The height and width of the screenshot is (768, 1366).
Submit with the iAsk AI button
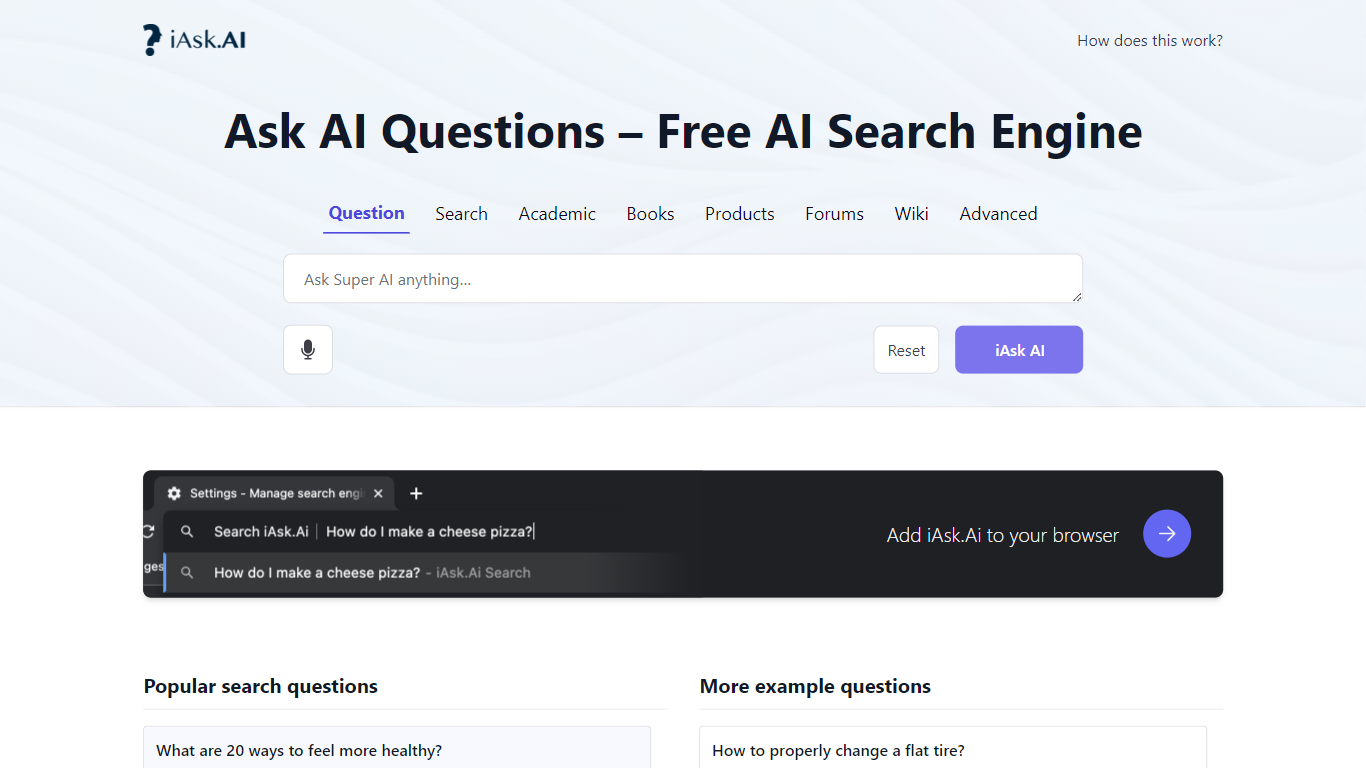(x=1018, y=350)
